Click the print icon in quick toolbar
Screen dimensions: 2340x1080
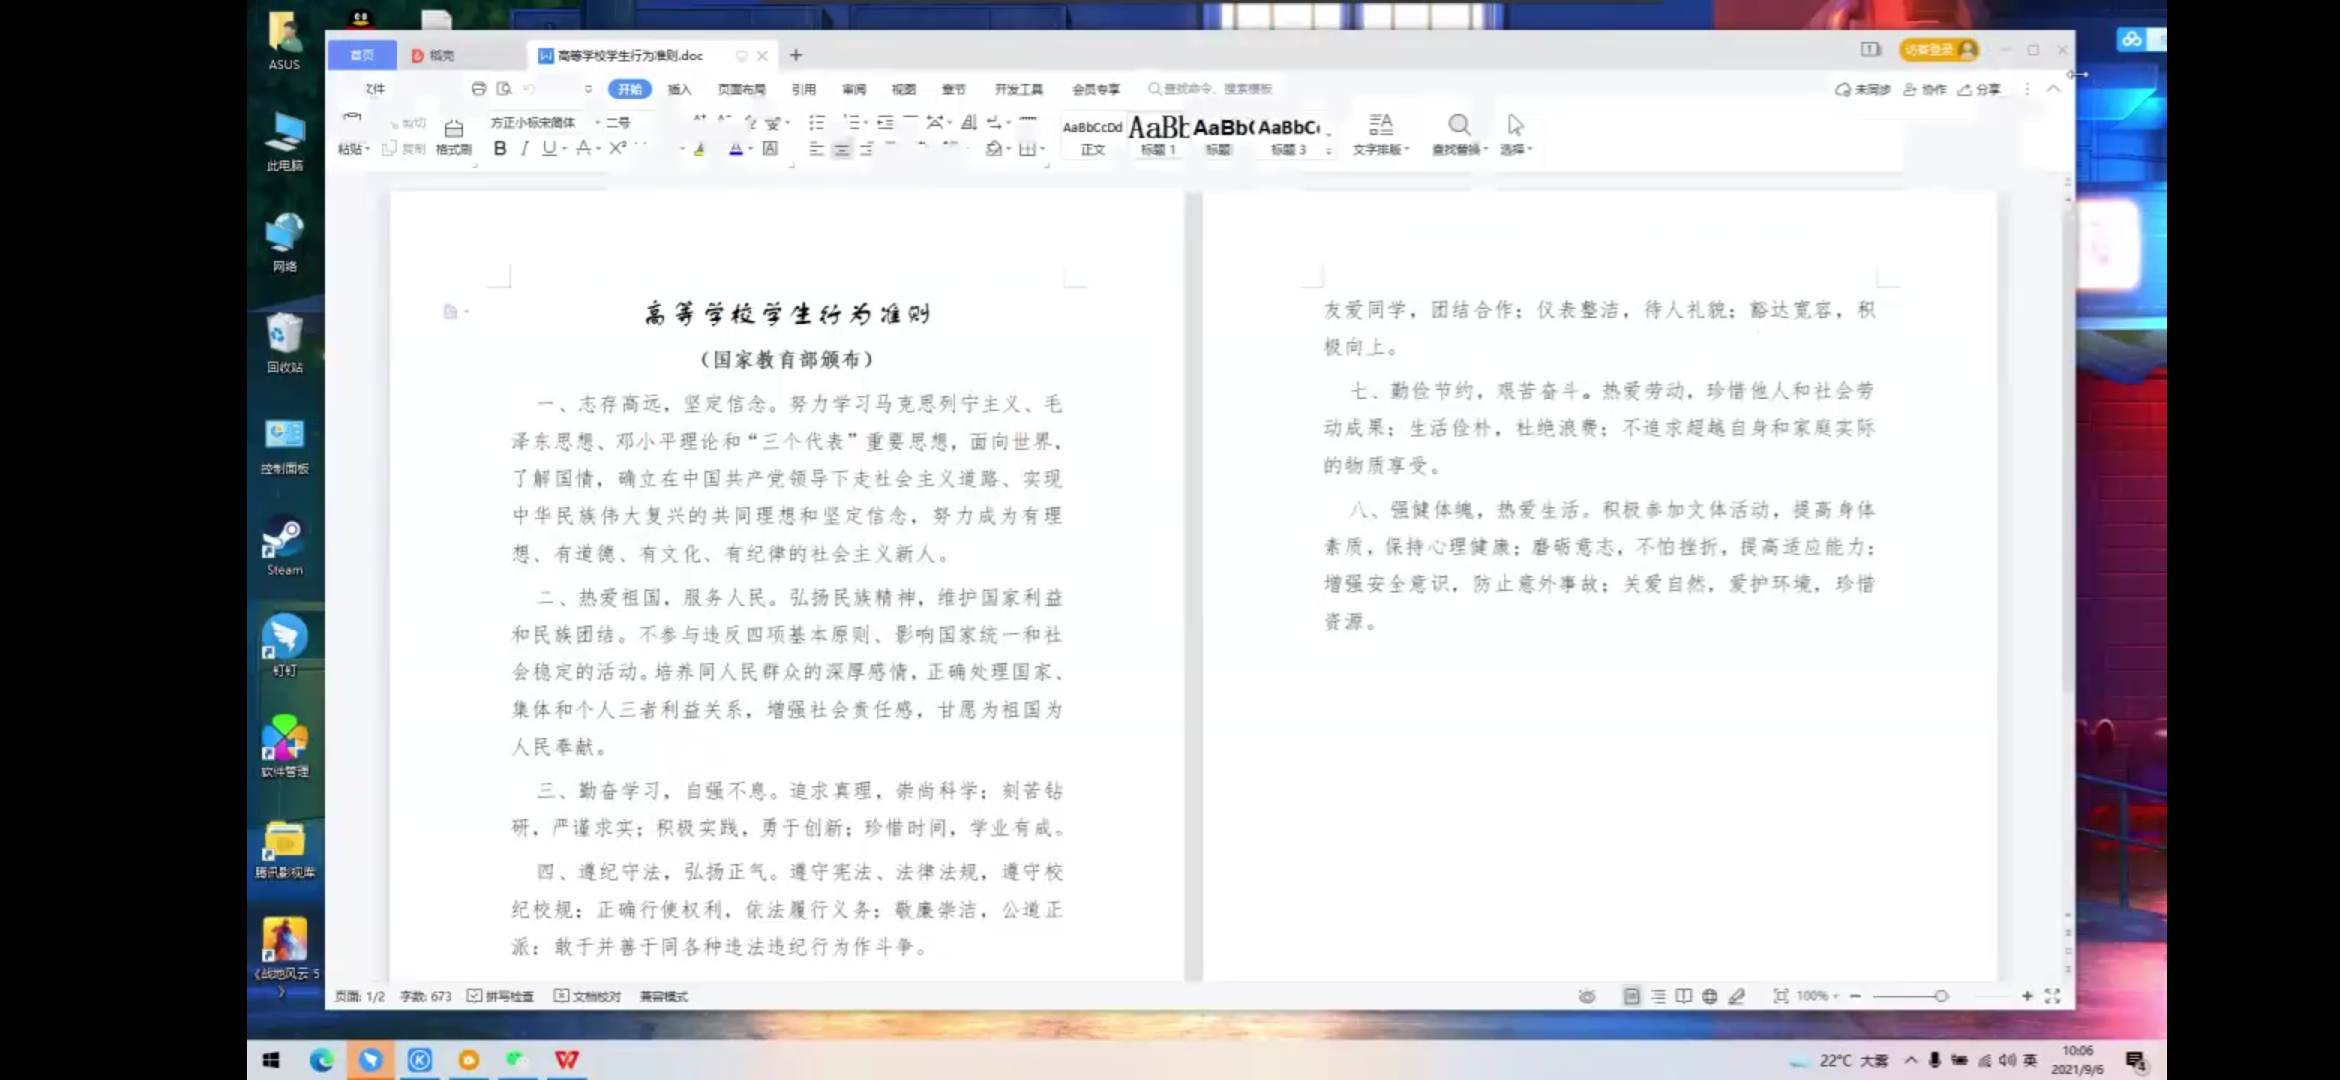pos(479,89)
